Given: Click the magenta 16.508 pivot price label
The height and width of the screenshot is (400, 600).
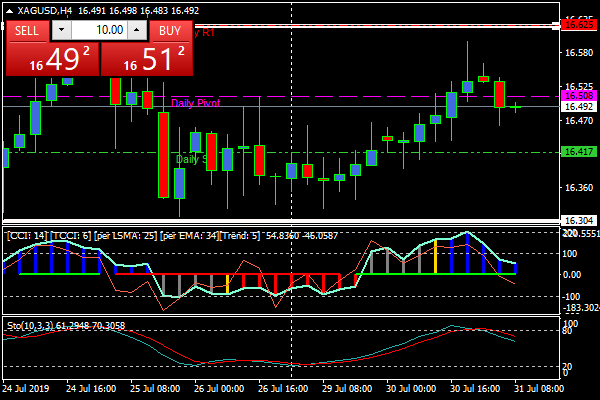Looking at the screenshot, I should [x=578, y=96].
